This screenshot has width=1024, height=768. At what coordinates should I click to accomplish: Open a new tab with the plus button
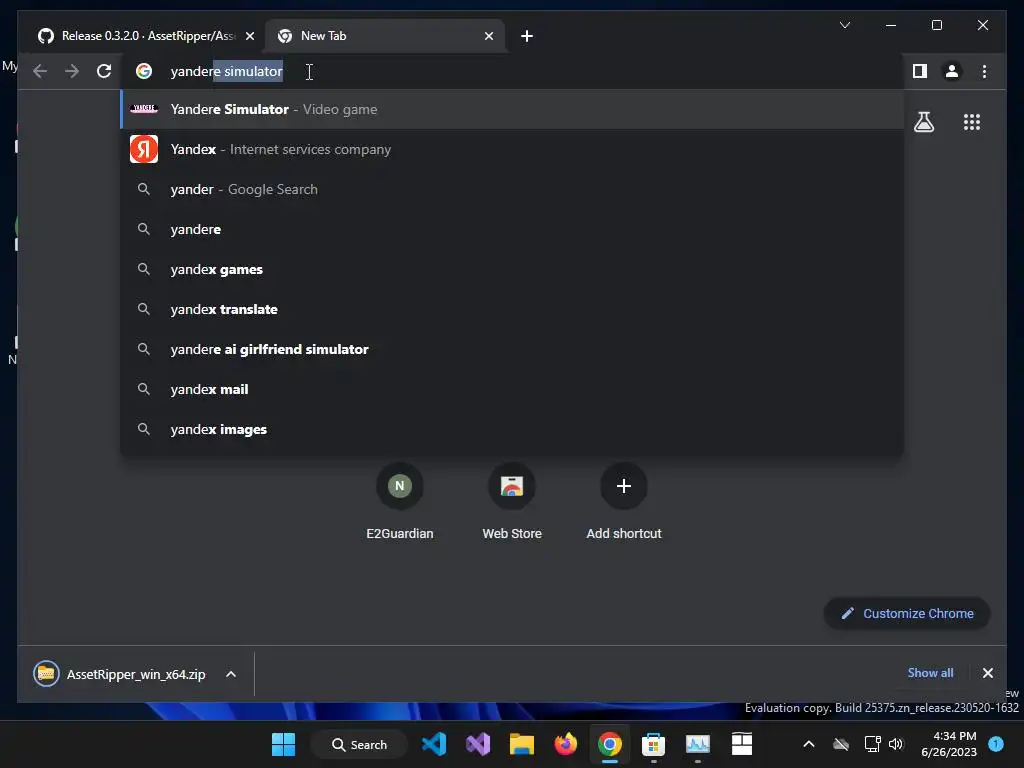pos(526,36)
